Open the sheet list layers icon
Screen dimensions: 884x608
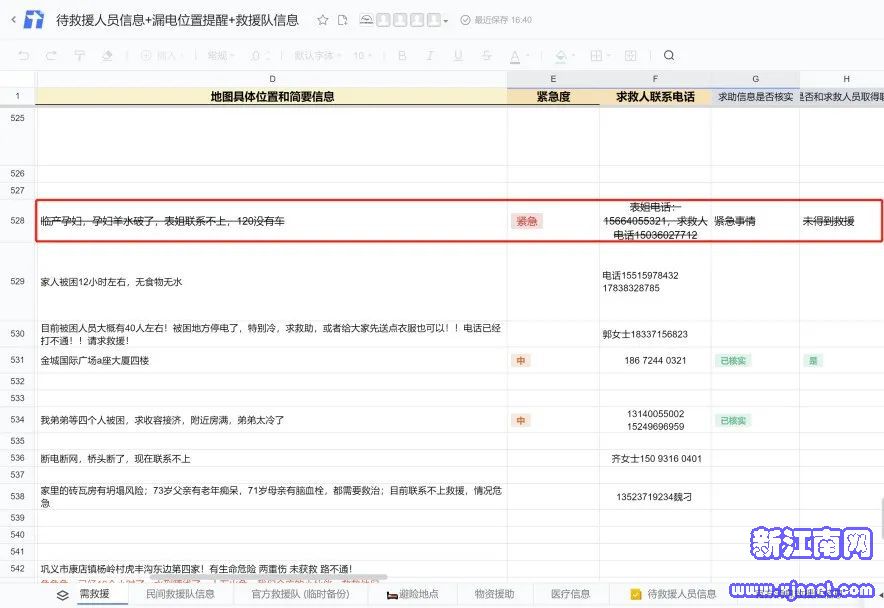(62, 594)
